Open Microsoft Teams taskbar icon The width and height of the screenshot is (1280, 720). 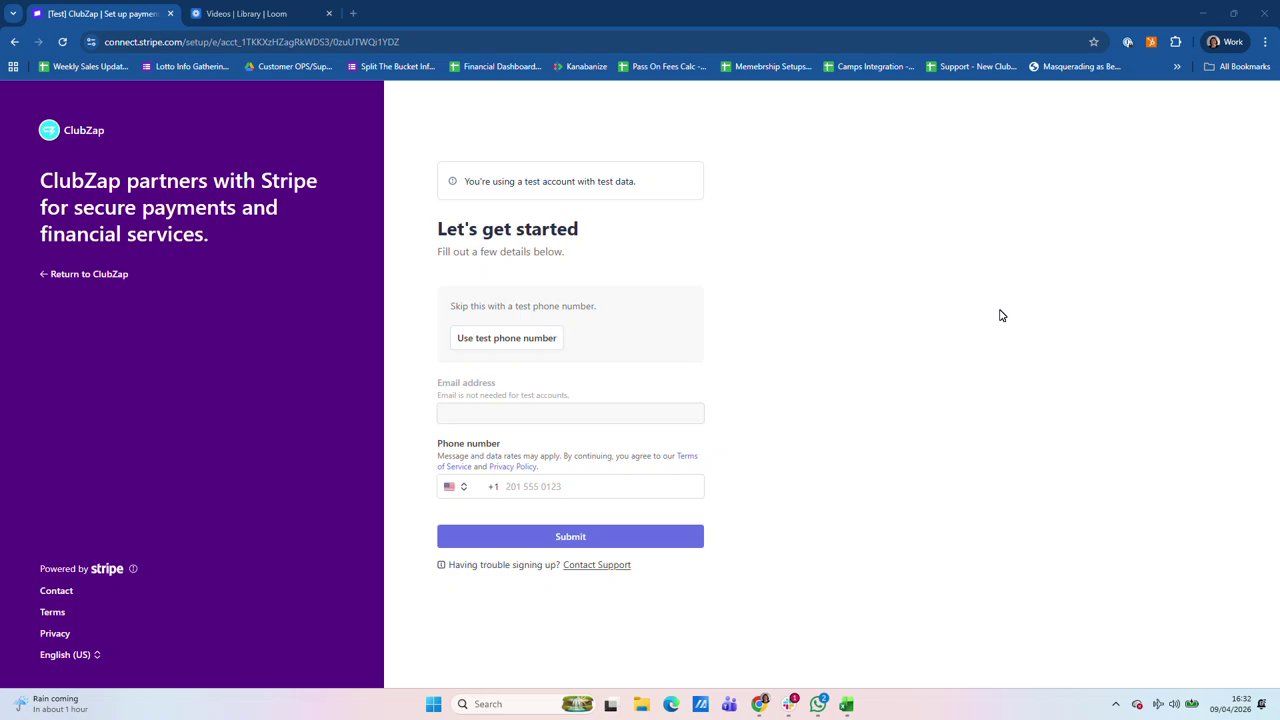tap(730, 704)
